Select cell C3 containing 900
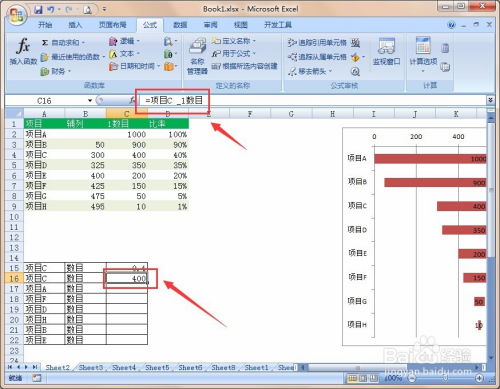This screenshot has width=500, height=389. 127,145
